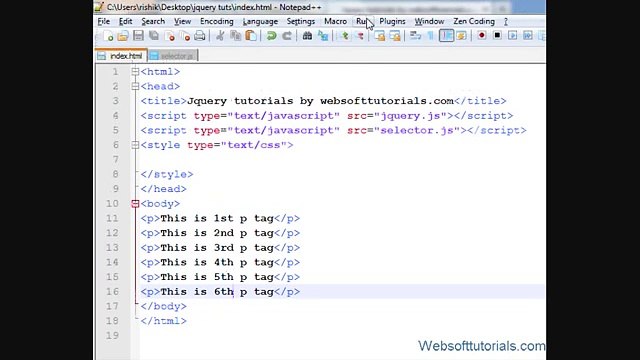This screenshot has width=640, height=360.
Task: Open the ? help menu
Action: click(x=506, y=21)
